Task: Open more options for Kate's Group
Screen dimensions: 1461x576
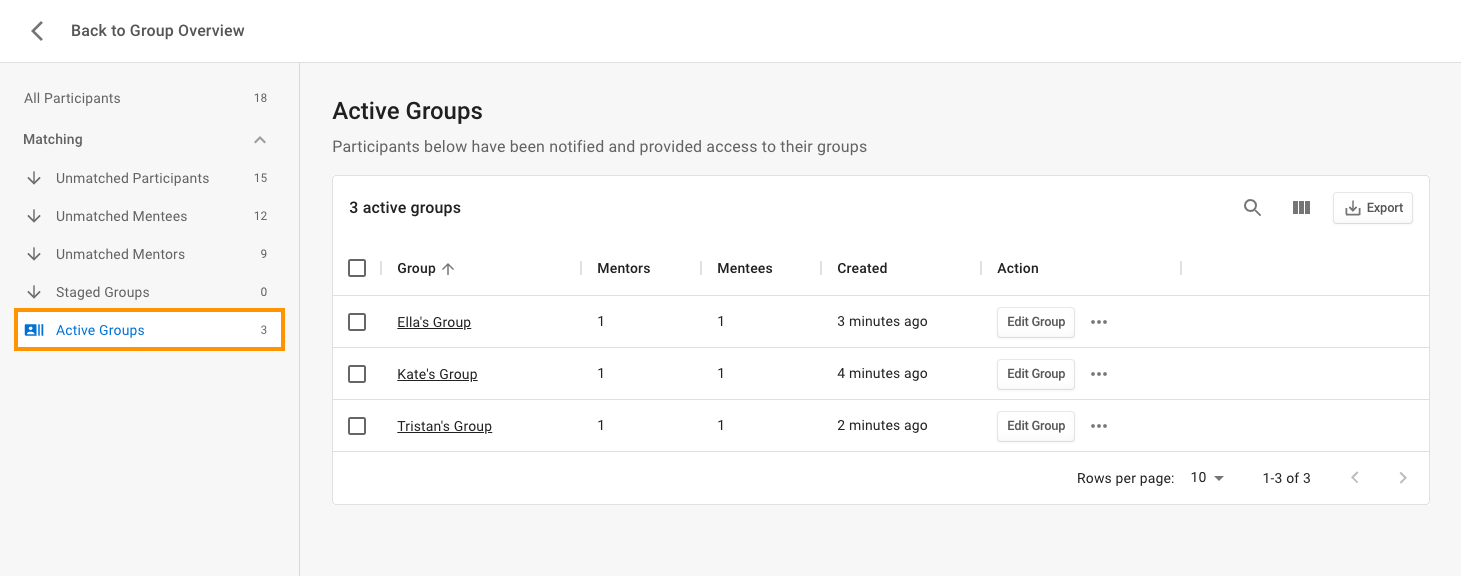Action: 1099,374
